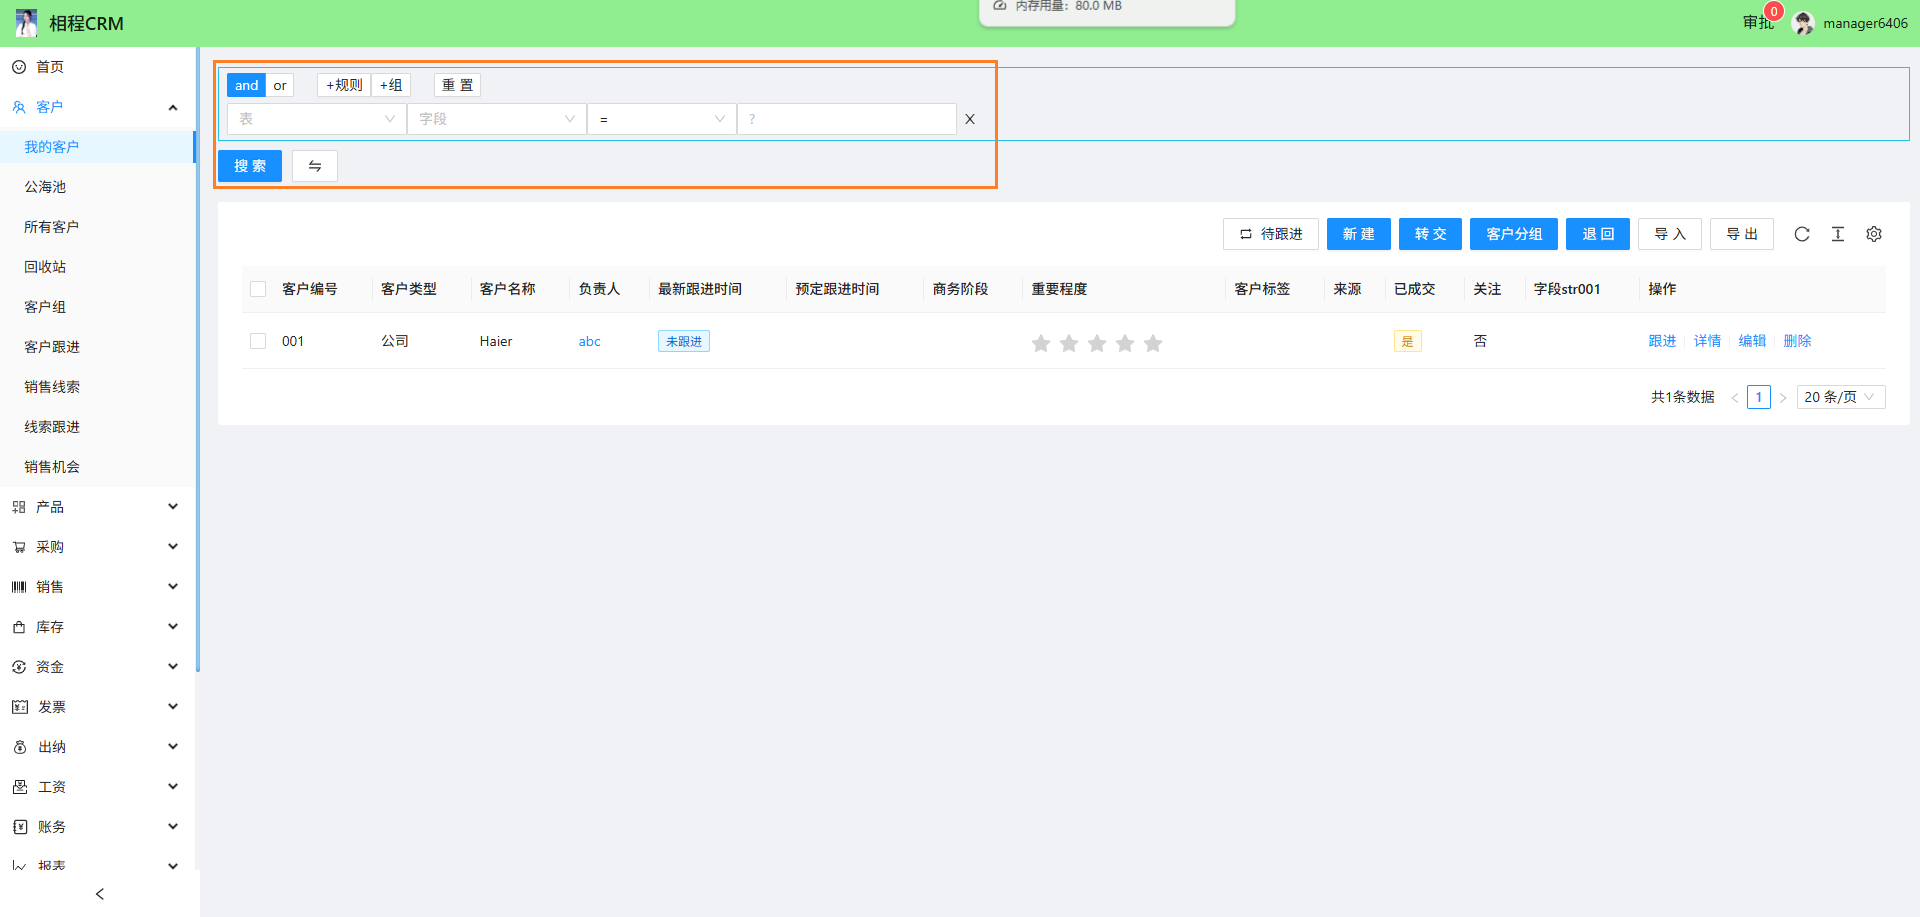Viewport: 1920px width, 917px height.
Task: Go to 公海池 in sidebar
Action: [45, 187]
